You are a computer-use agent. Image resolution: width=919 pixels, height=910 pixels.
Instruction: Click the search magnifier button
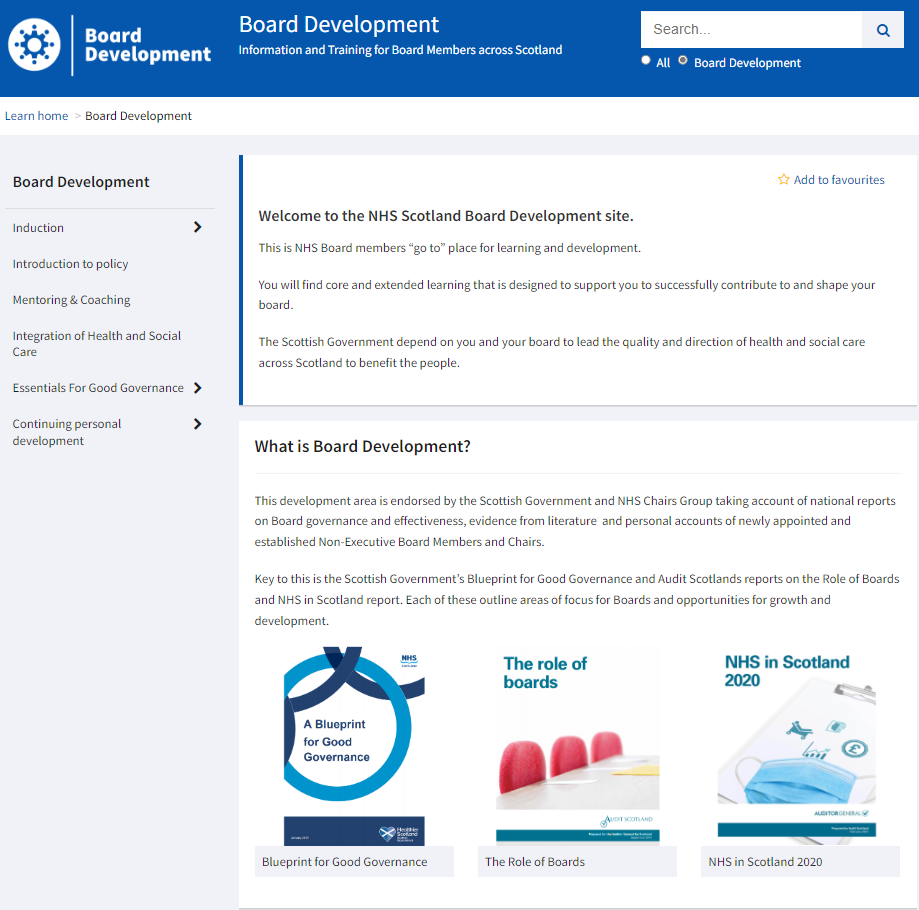(x=883, y=30)
